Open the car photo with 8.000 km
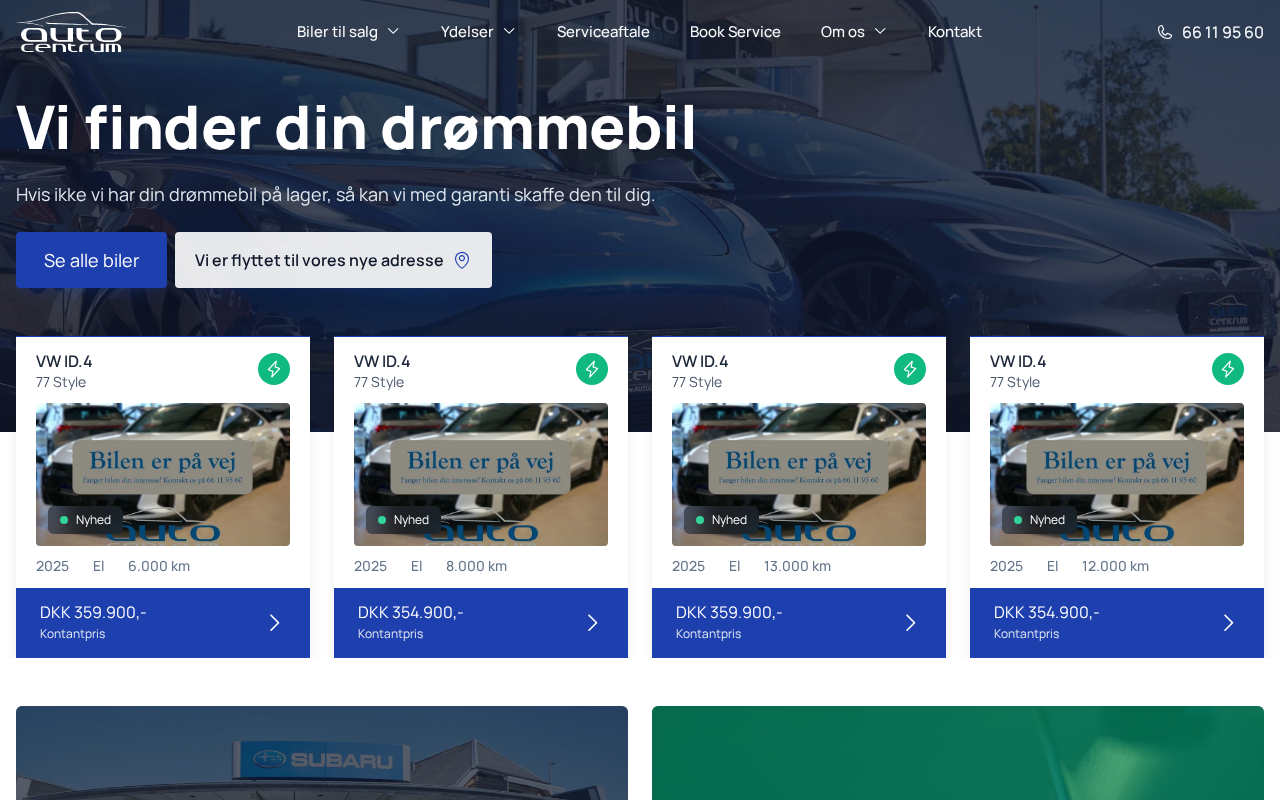 pos(481,474)
